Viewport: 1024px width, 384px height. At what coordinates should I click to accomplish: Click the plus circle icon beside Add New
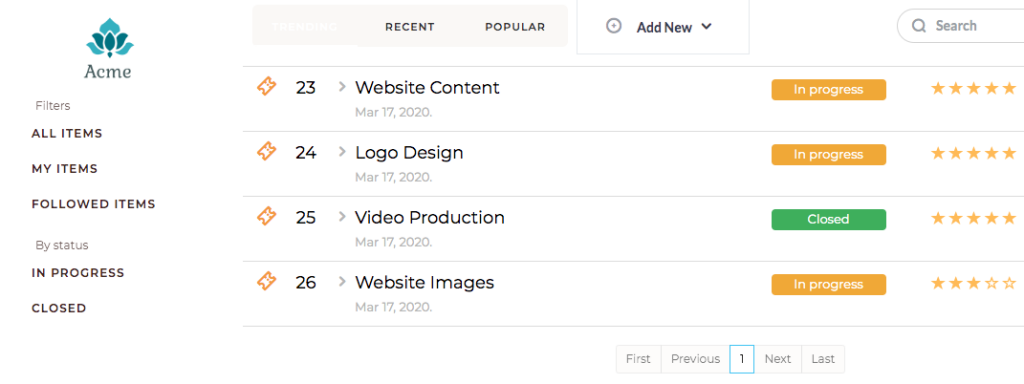(614, 26)
